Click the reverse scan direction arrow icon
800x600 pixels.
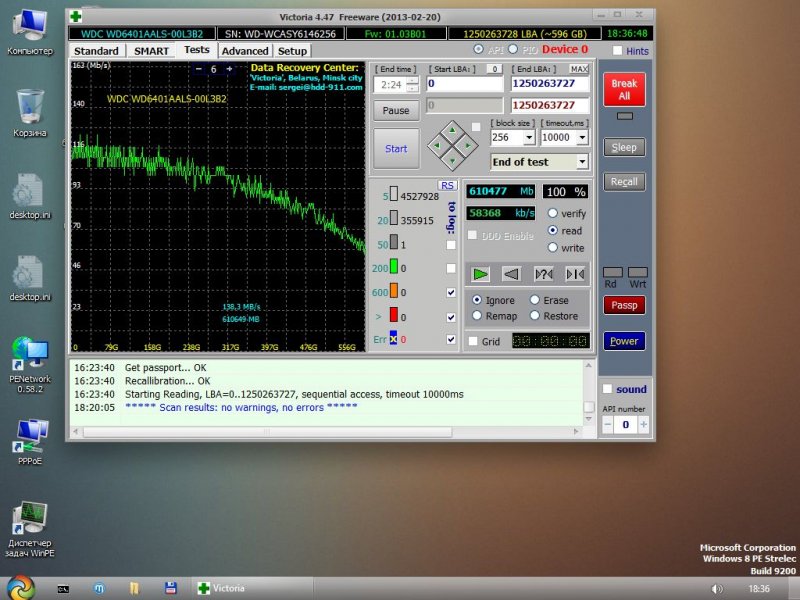point(511,274)
